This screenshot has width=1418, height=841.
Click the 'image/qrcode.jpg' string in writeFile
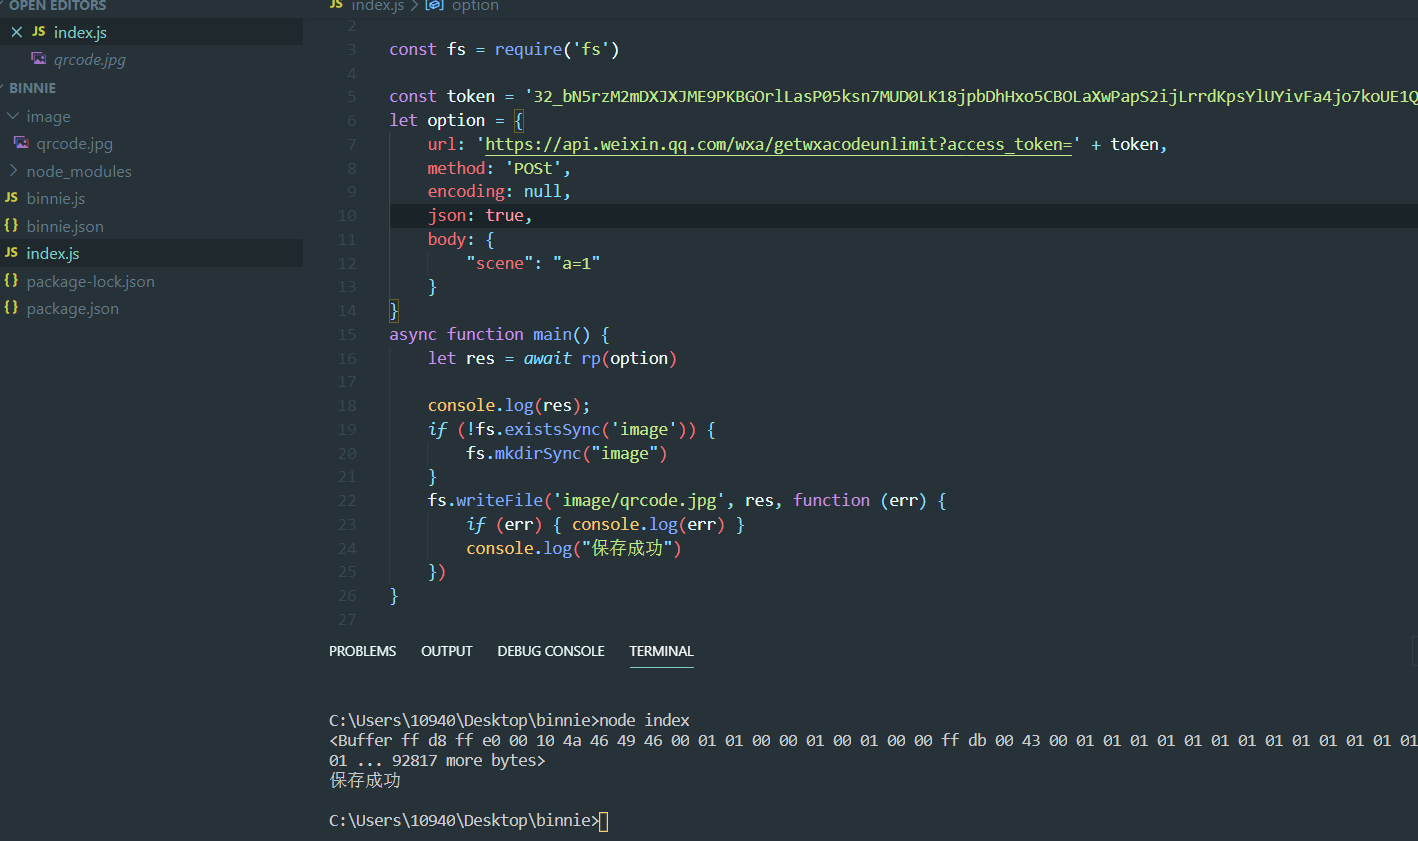(639, 500)
